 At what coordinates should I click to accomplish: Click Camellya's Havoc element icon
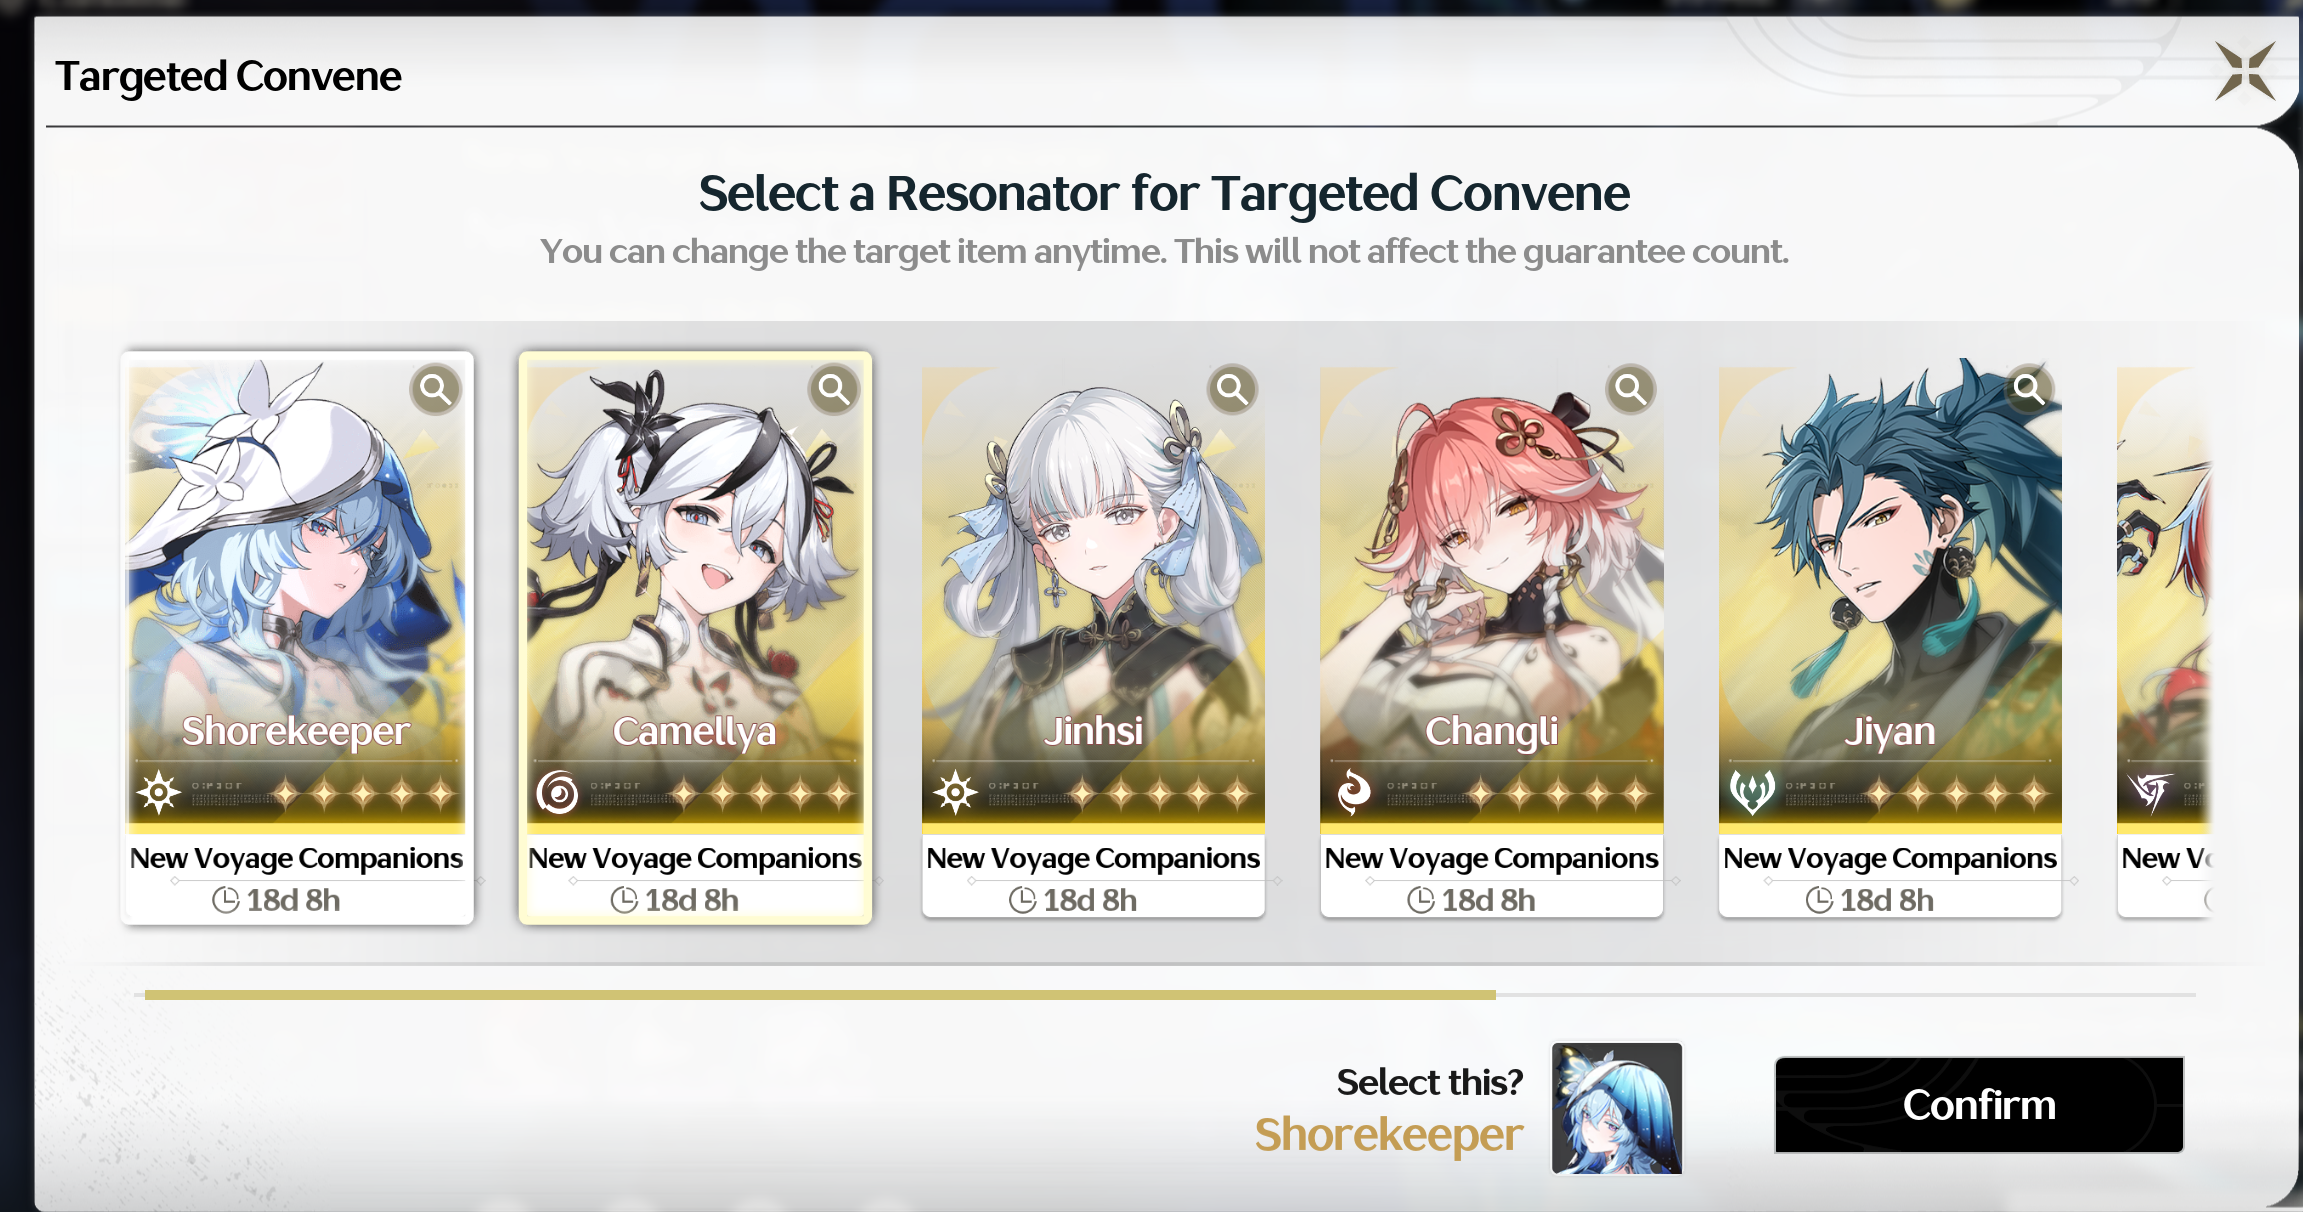(x=557, y=793)
